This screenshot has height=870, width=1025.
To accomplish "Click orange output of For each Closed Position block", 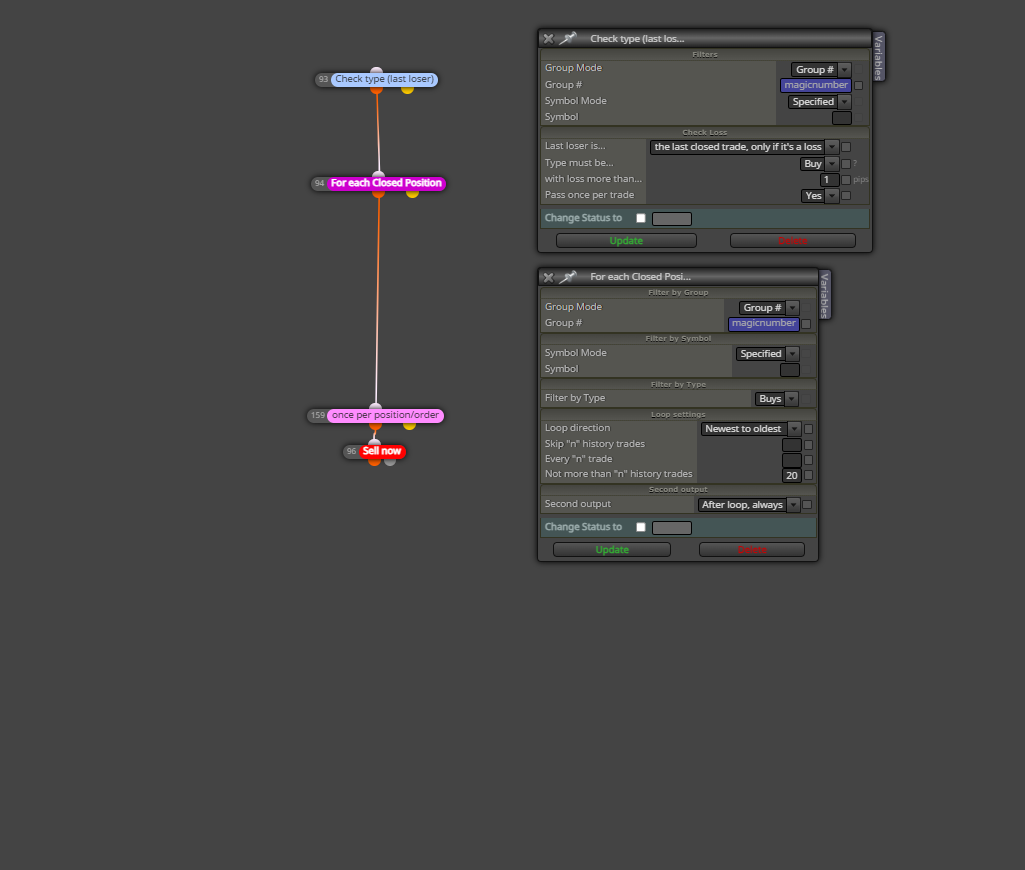I will pos(378,193).
